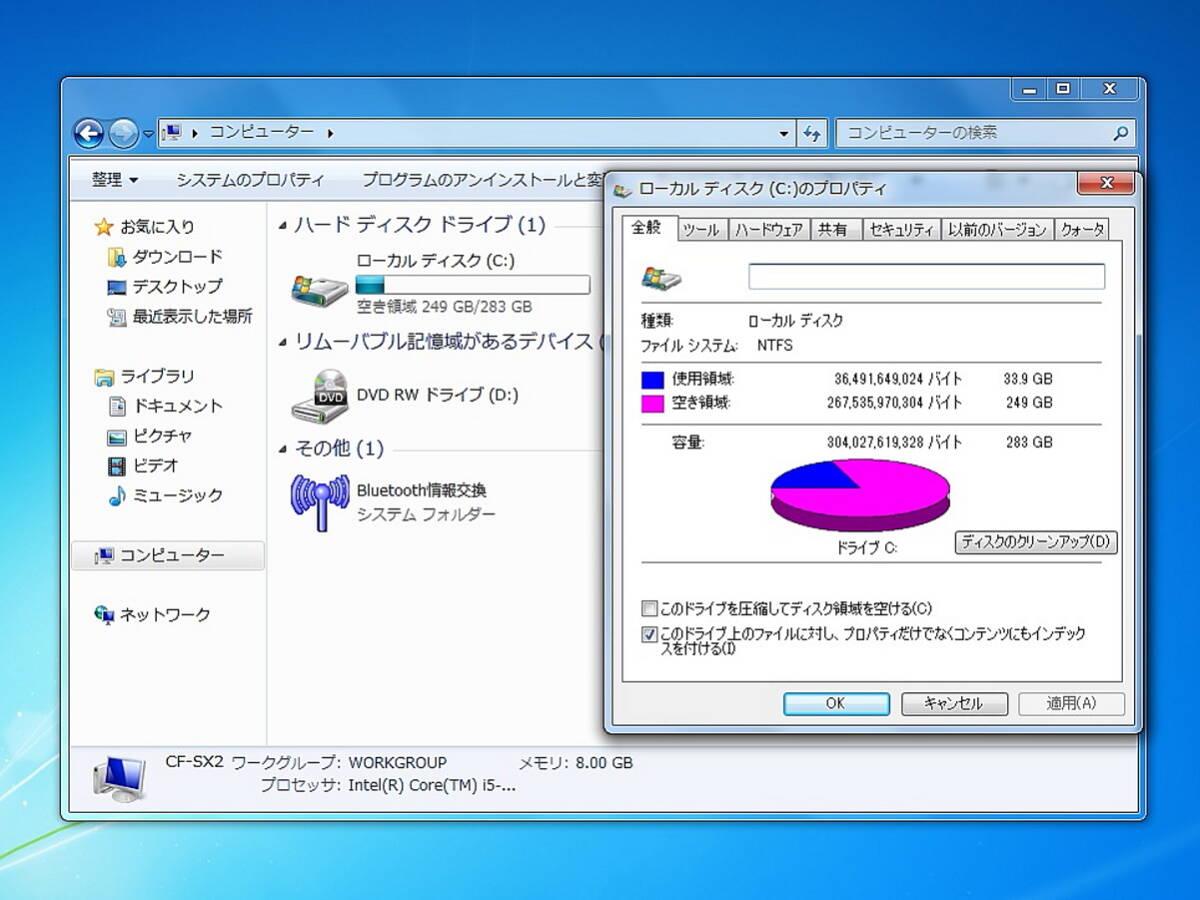Open 最近表示した場所 in sidebar
1200x900 pixels.
click(x=180, y=317)
